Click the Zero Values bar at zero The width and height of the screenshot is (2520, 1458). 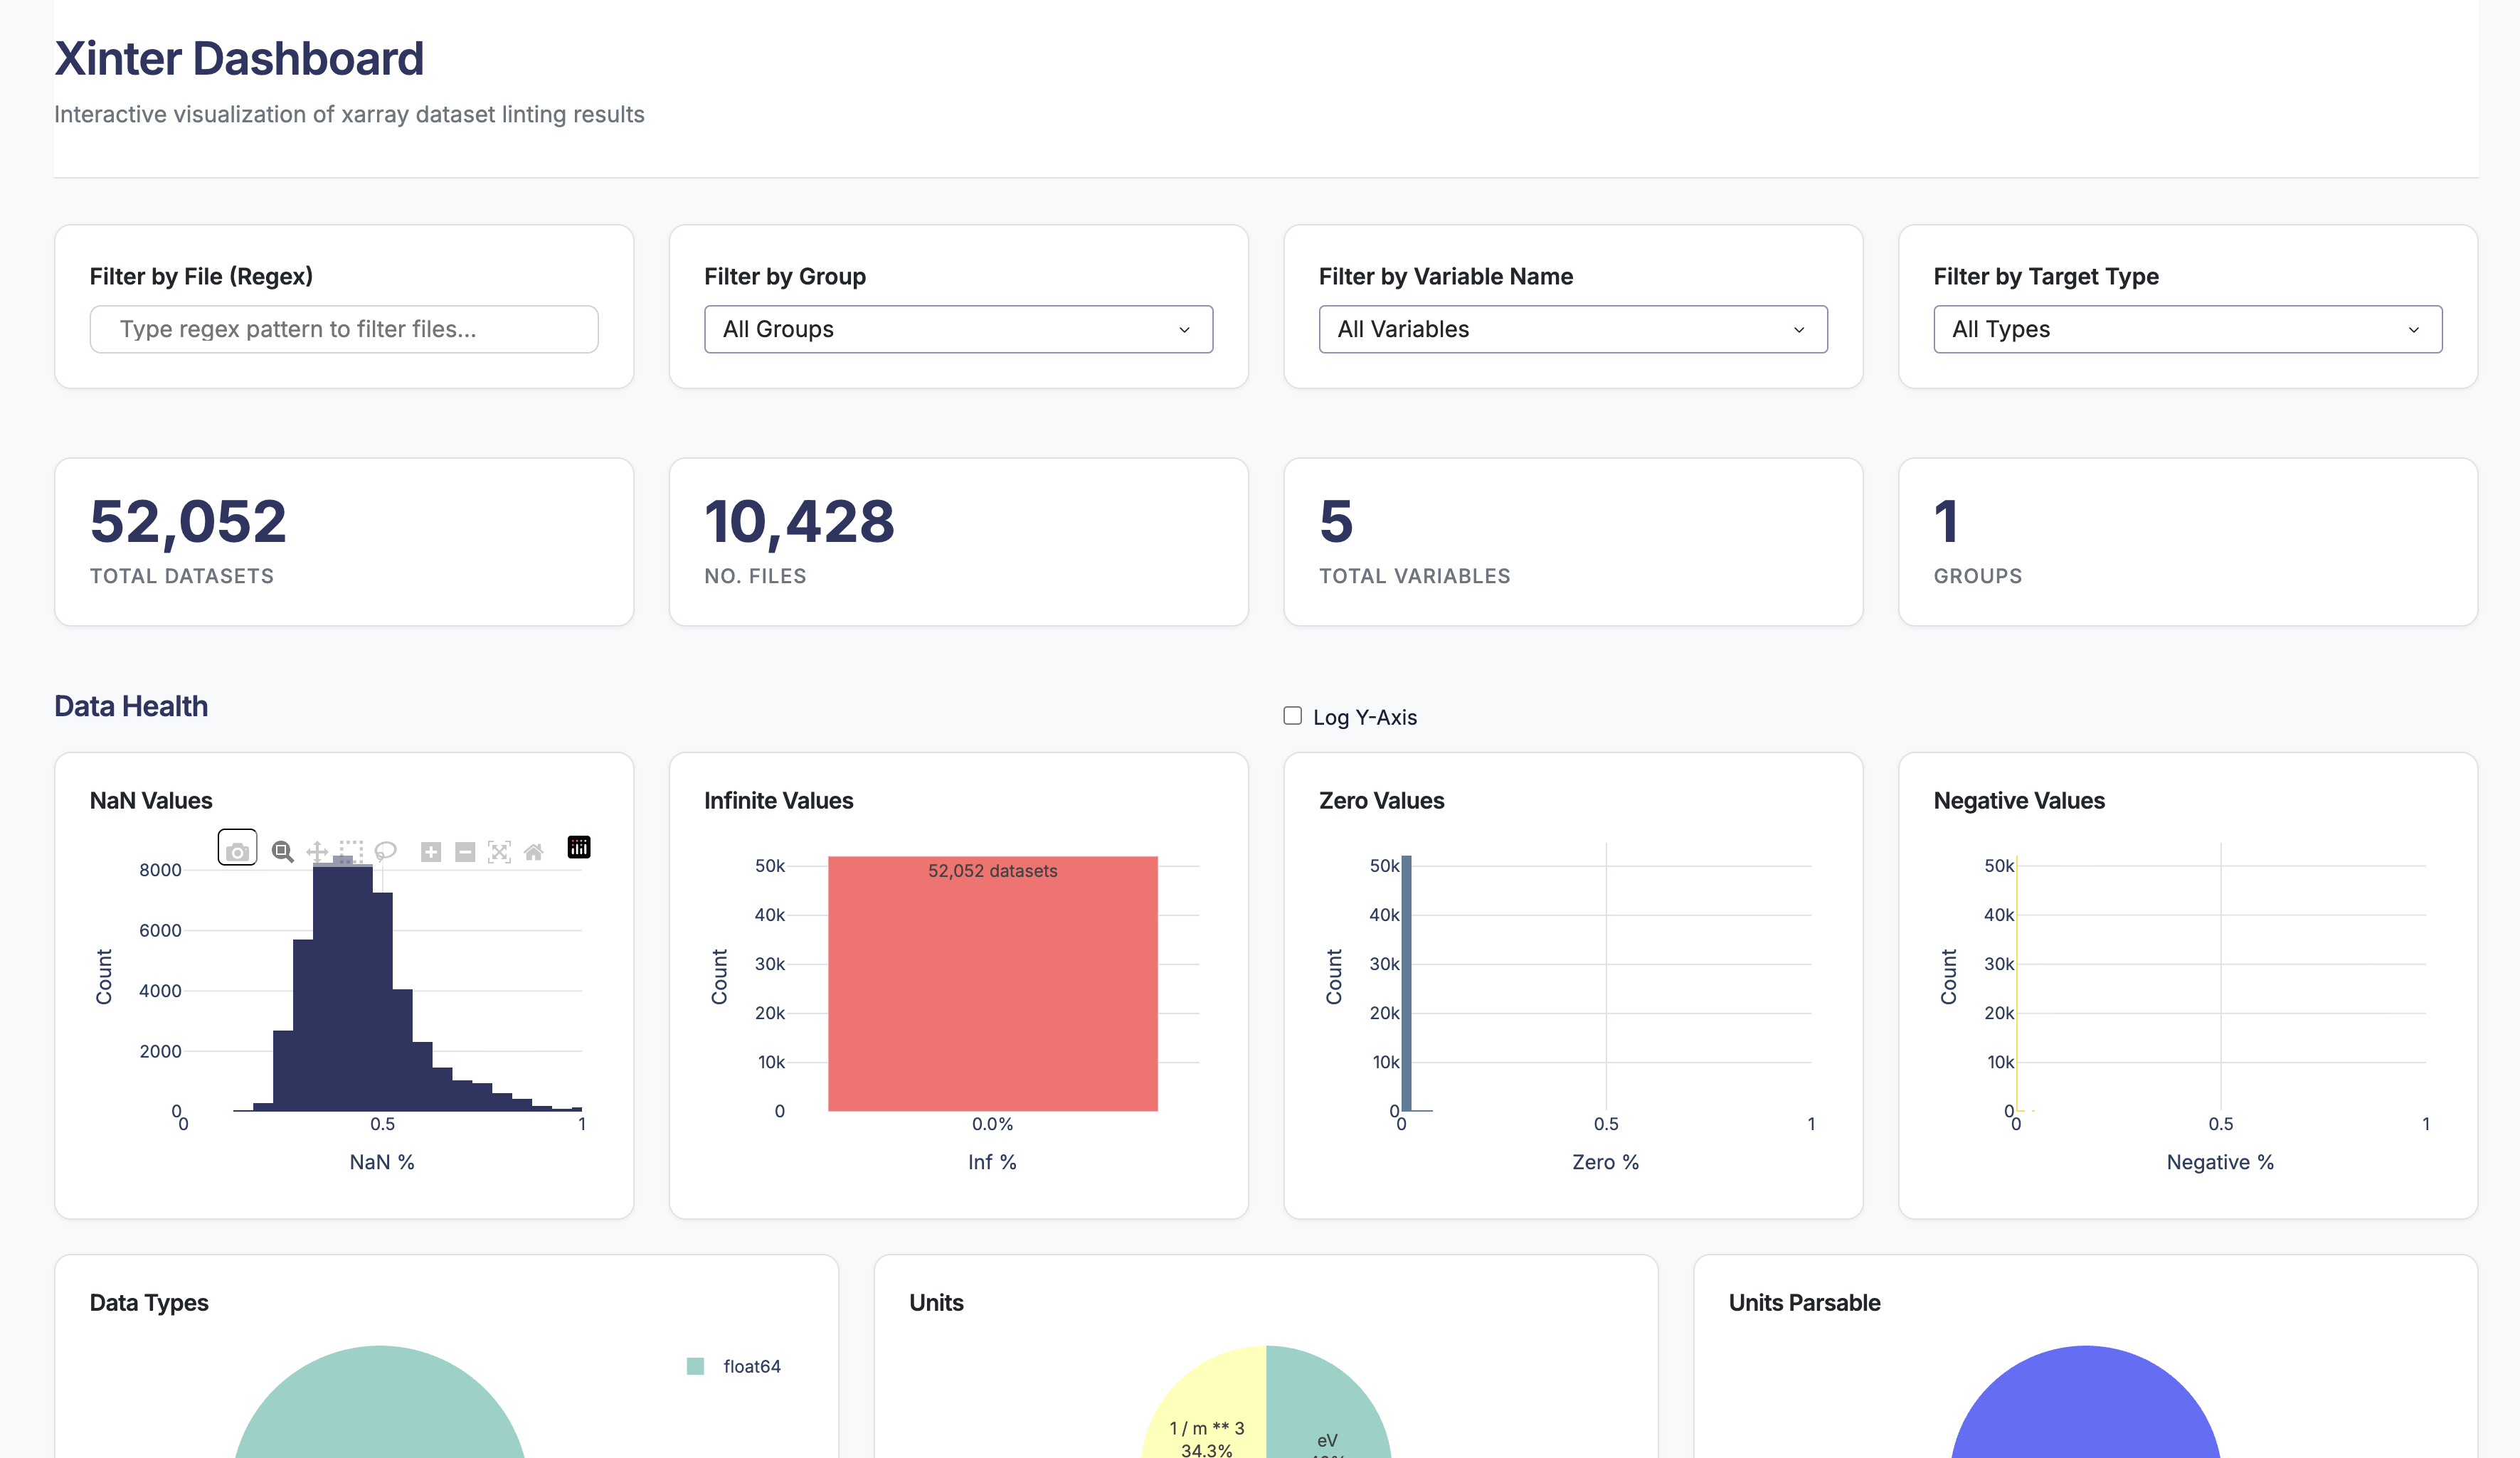click(x=1406, y=985)
